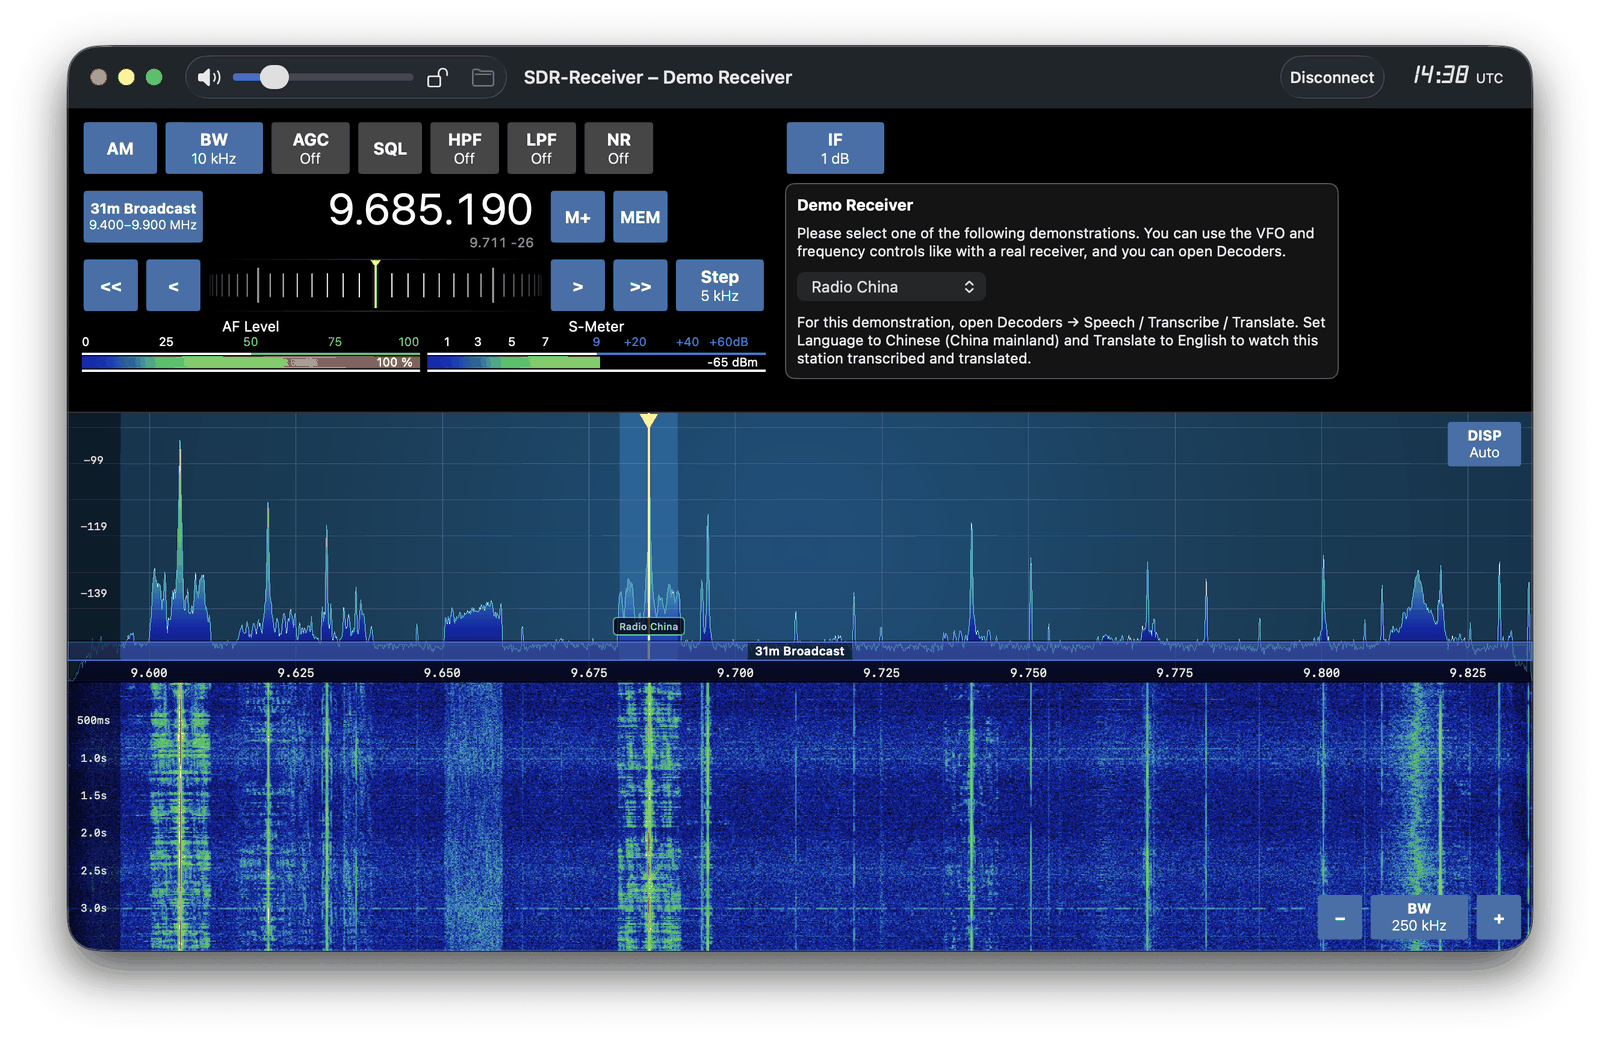Image resolution: width=1600 pixels, height=1040 pixels.
Task: Tune down one step with < button
Action: point(173,286)
